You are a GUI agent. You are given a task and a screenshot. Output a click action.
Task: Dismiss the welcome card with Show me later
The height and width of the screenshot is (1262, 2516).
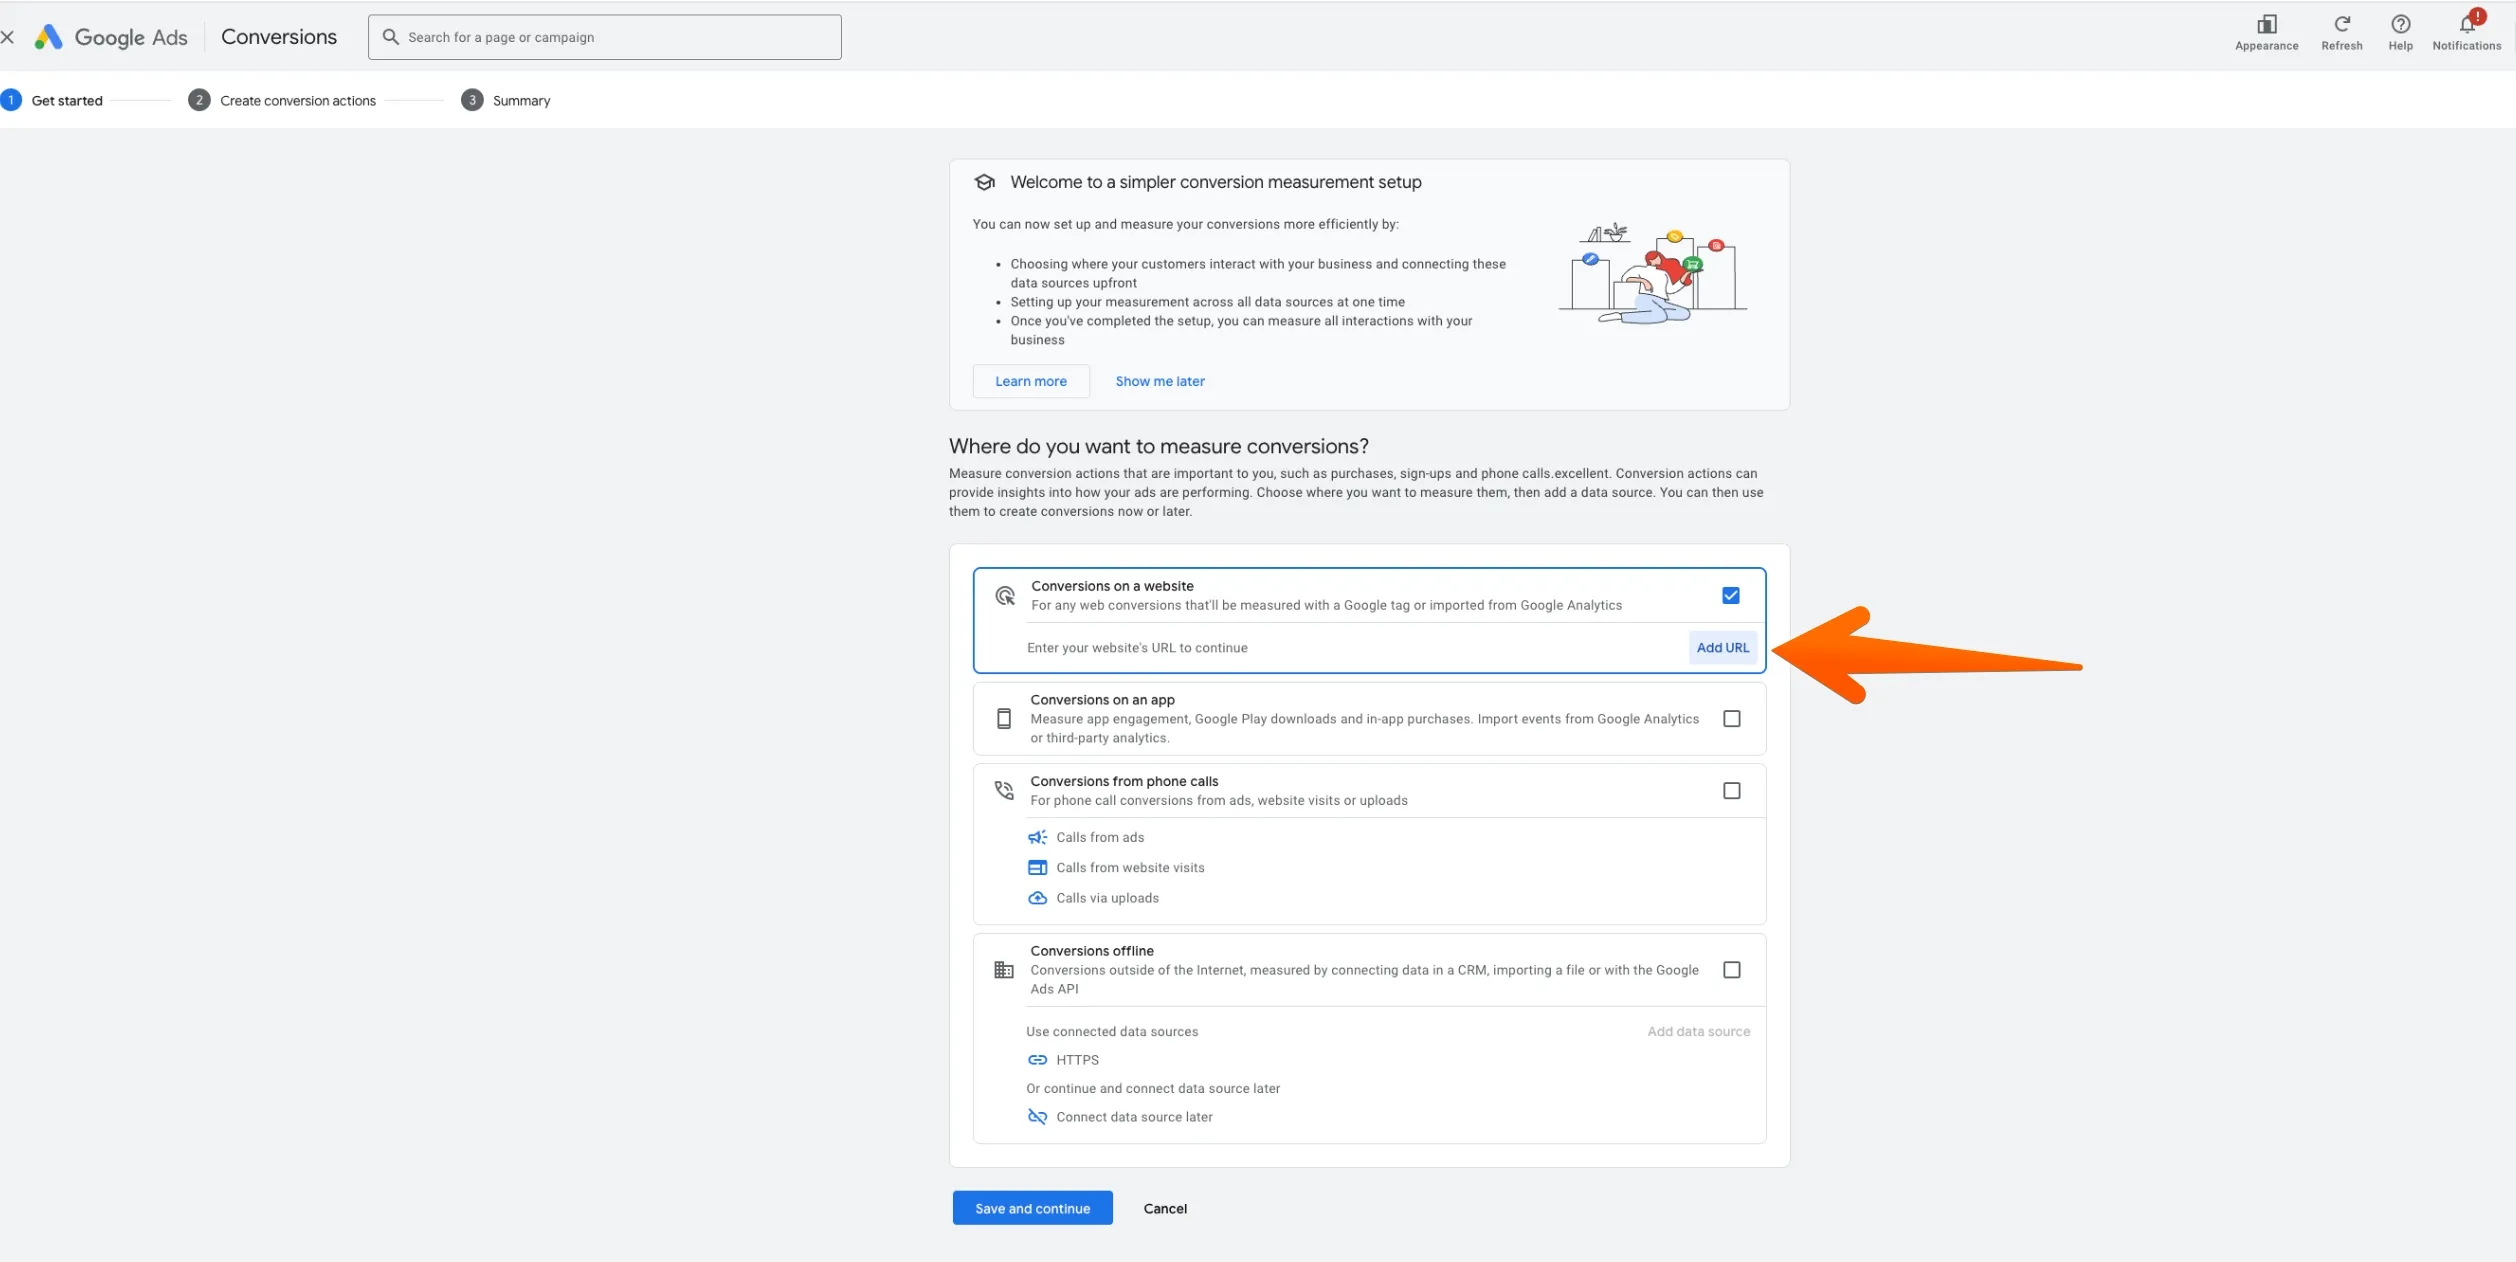(1159, 381)
